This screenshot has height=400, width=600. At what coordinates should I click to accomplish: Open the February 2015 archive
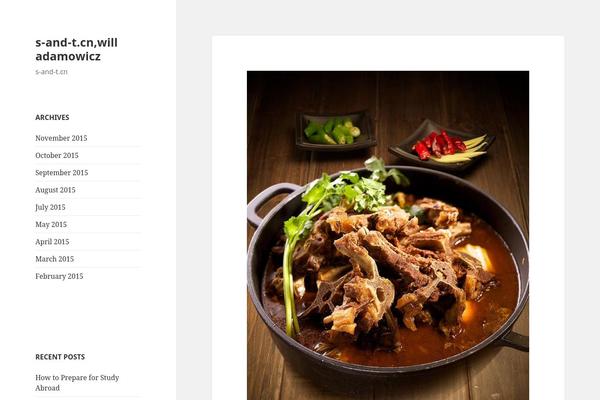coord(59,276)
